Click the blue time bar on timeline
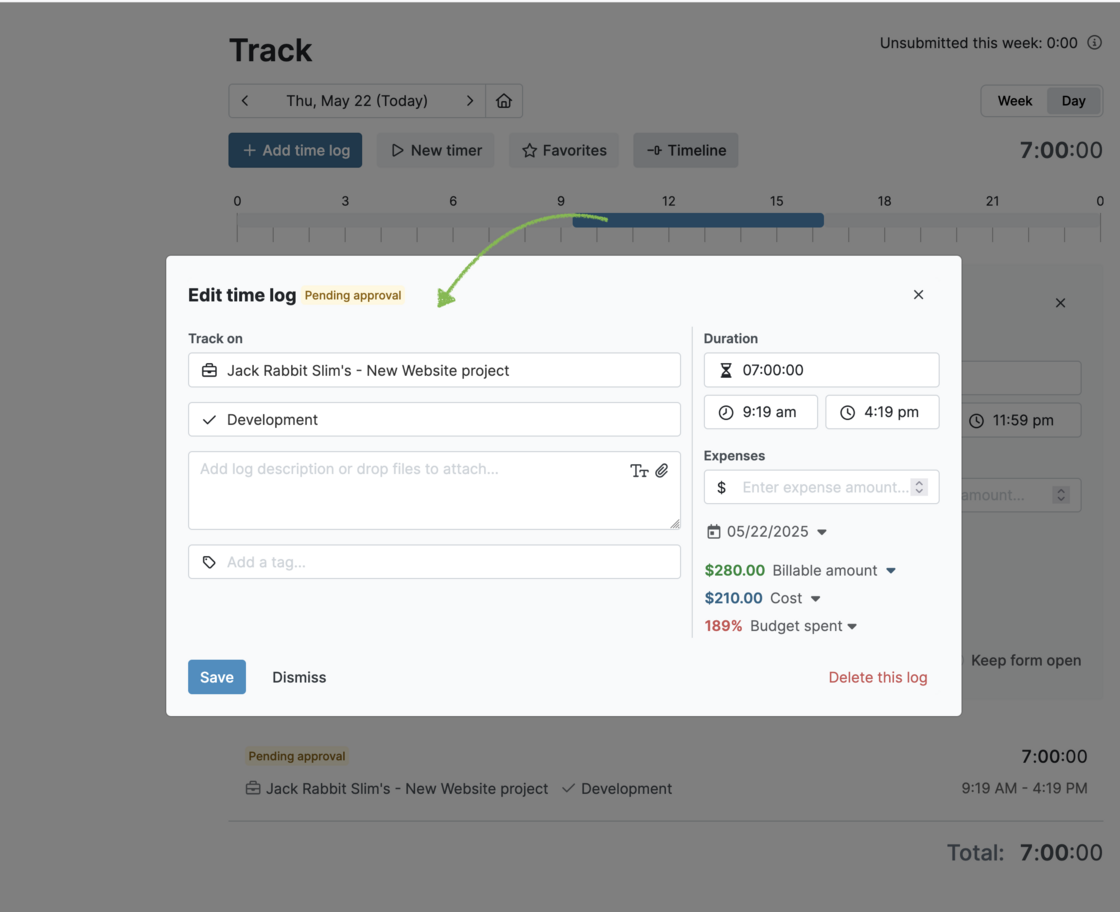Screen dimensions: 1120x912 click(698, 220)
